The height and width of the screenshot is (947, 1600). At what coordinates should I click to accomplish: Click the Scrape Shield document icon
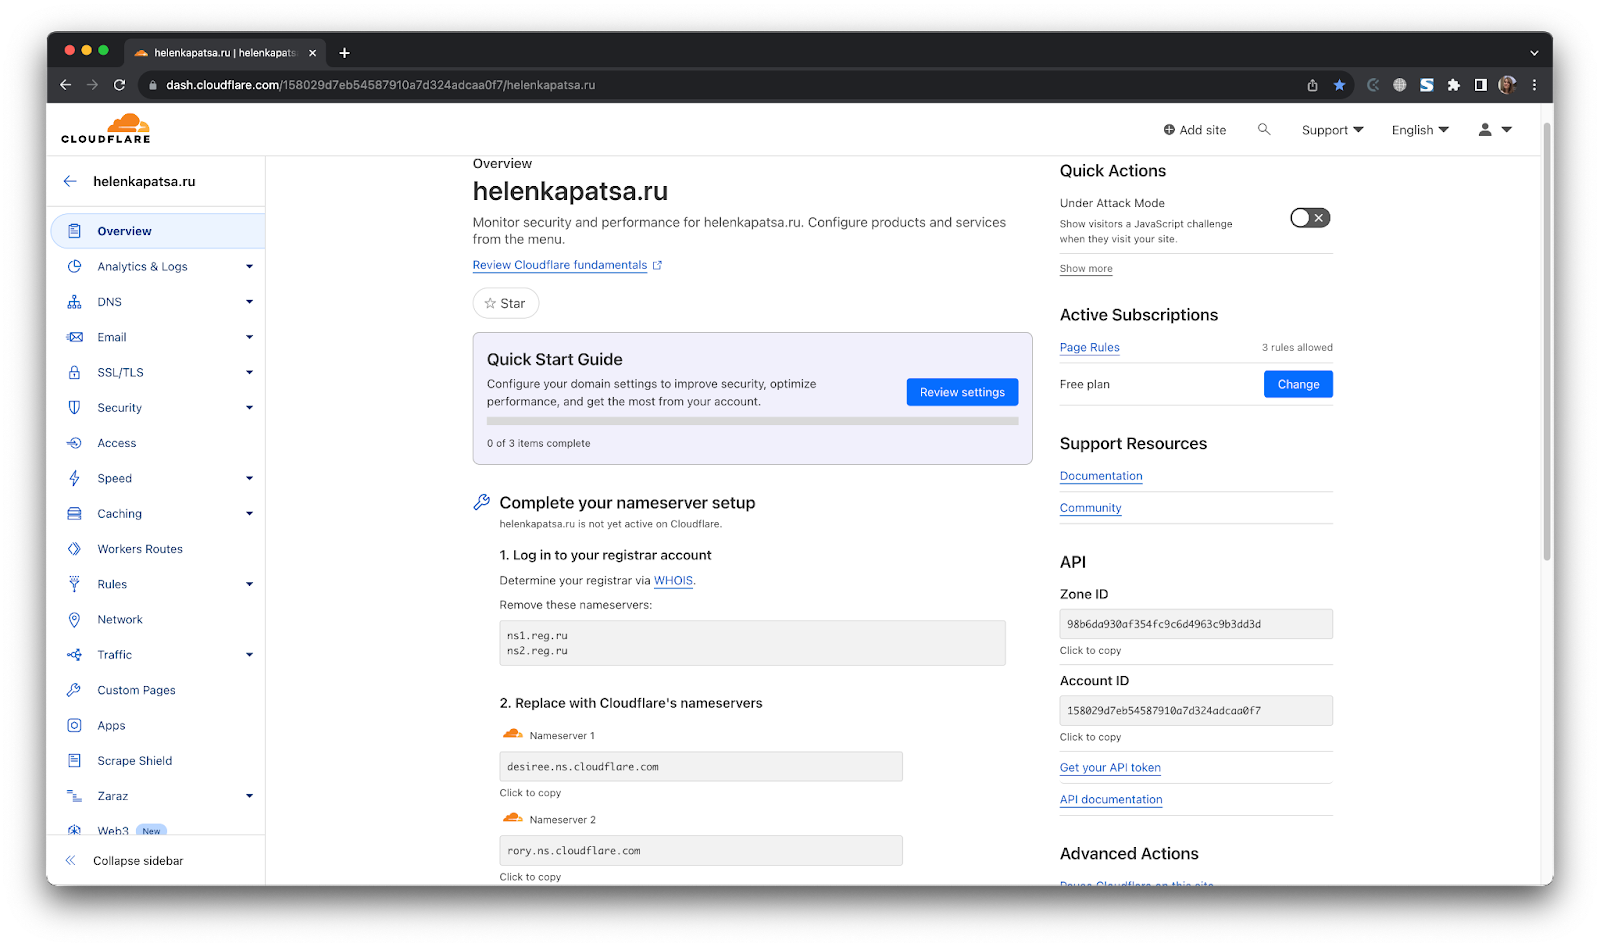[74, 761]
